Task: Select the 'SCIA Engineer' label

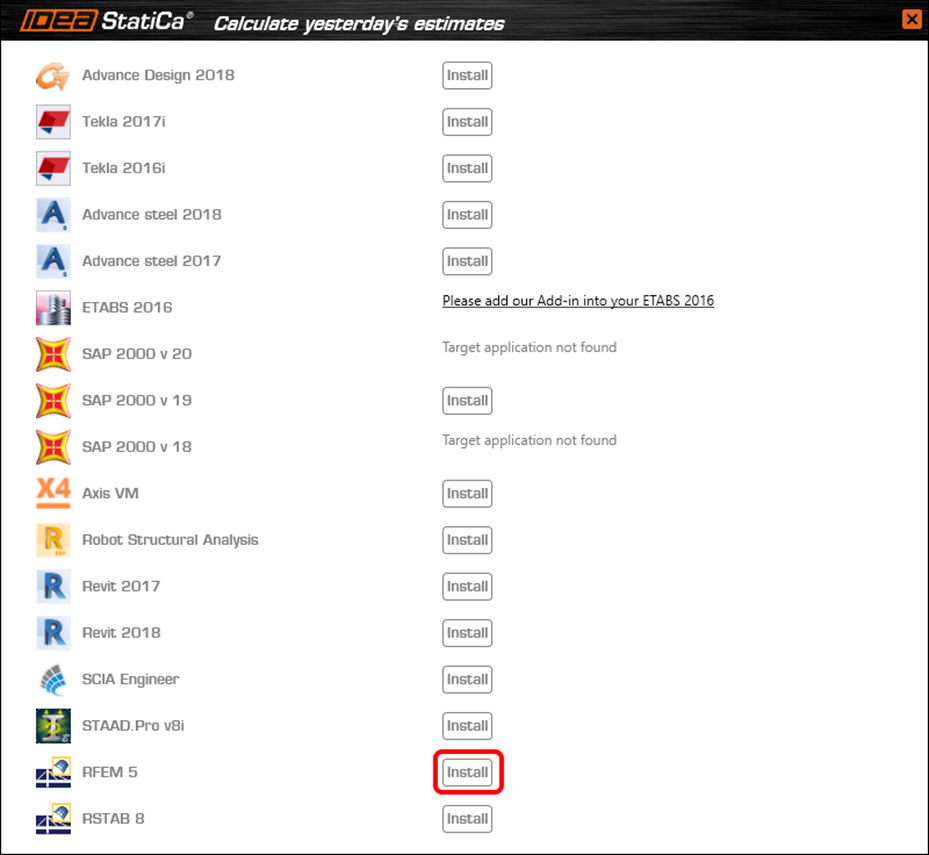Action: coord(130,679)
